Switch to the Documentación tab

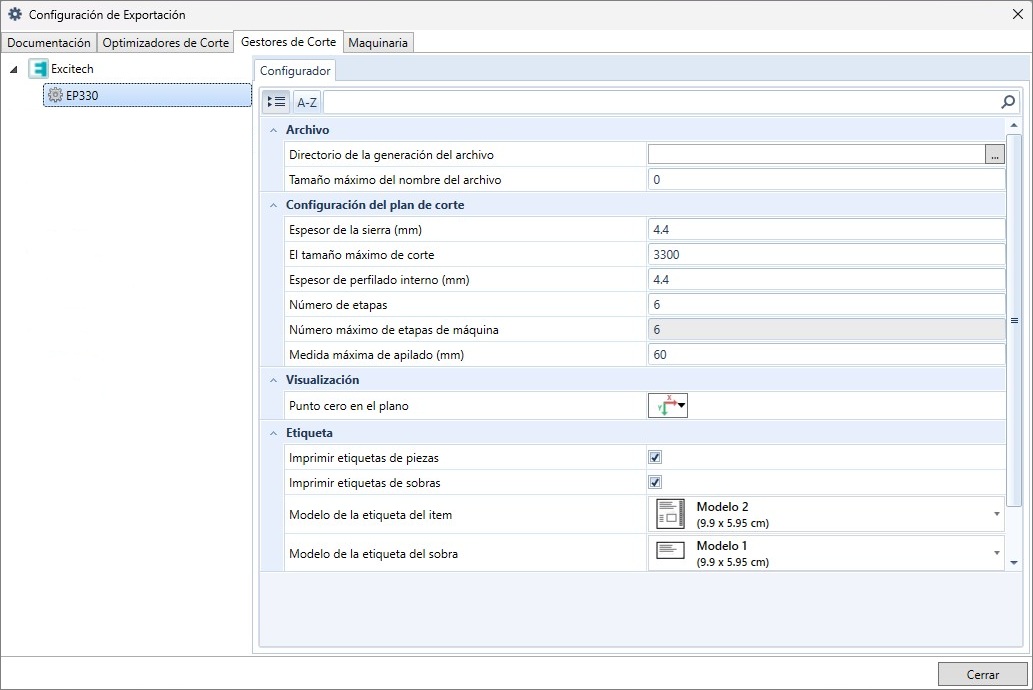point(49,42)
